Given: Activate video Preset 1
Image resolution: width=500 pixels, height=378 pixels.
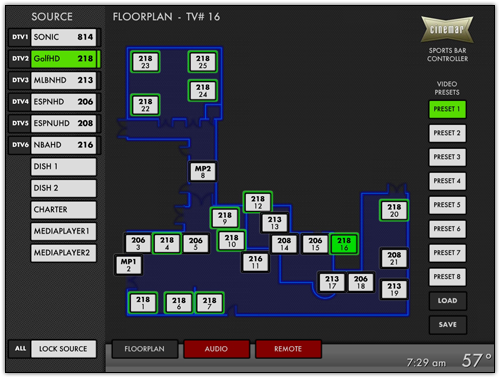Looking at the screenshot, I should click(447, 109).
